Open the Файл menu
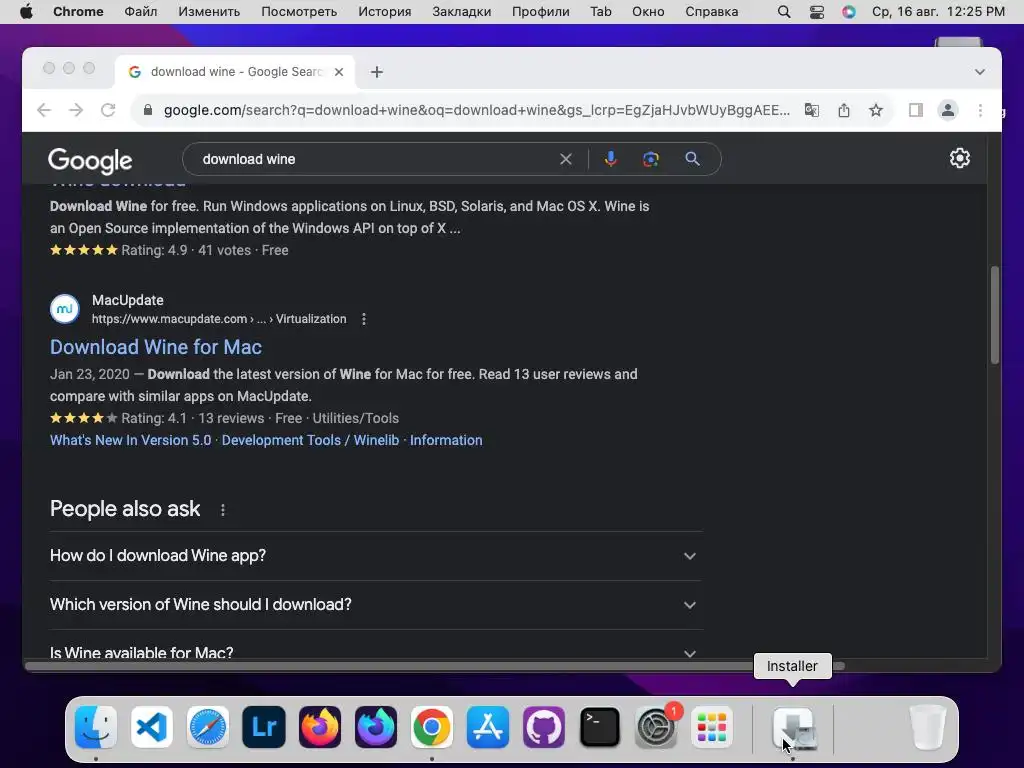 [140, 12]
